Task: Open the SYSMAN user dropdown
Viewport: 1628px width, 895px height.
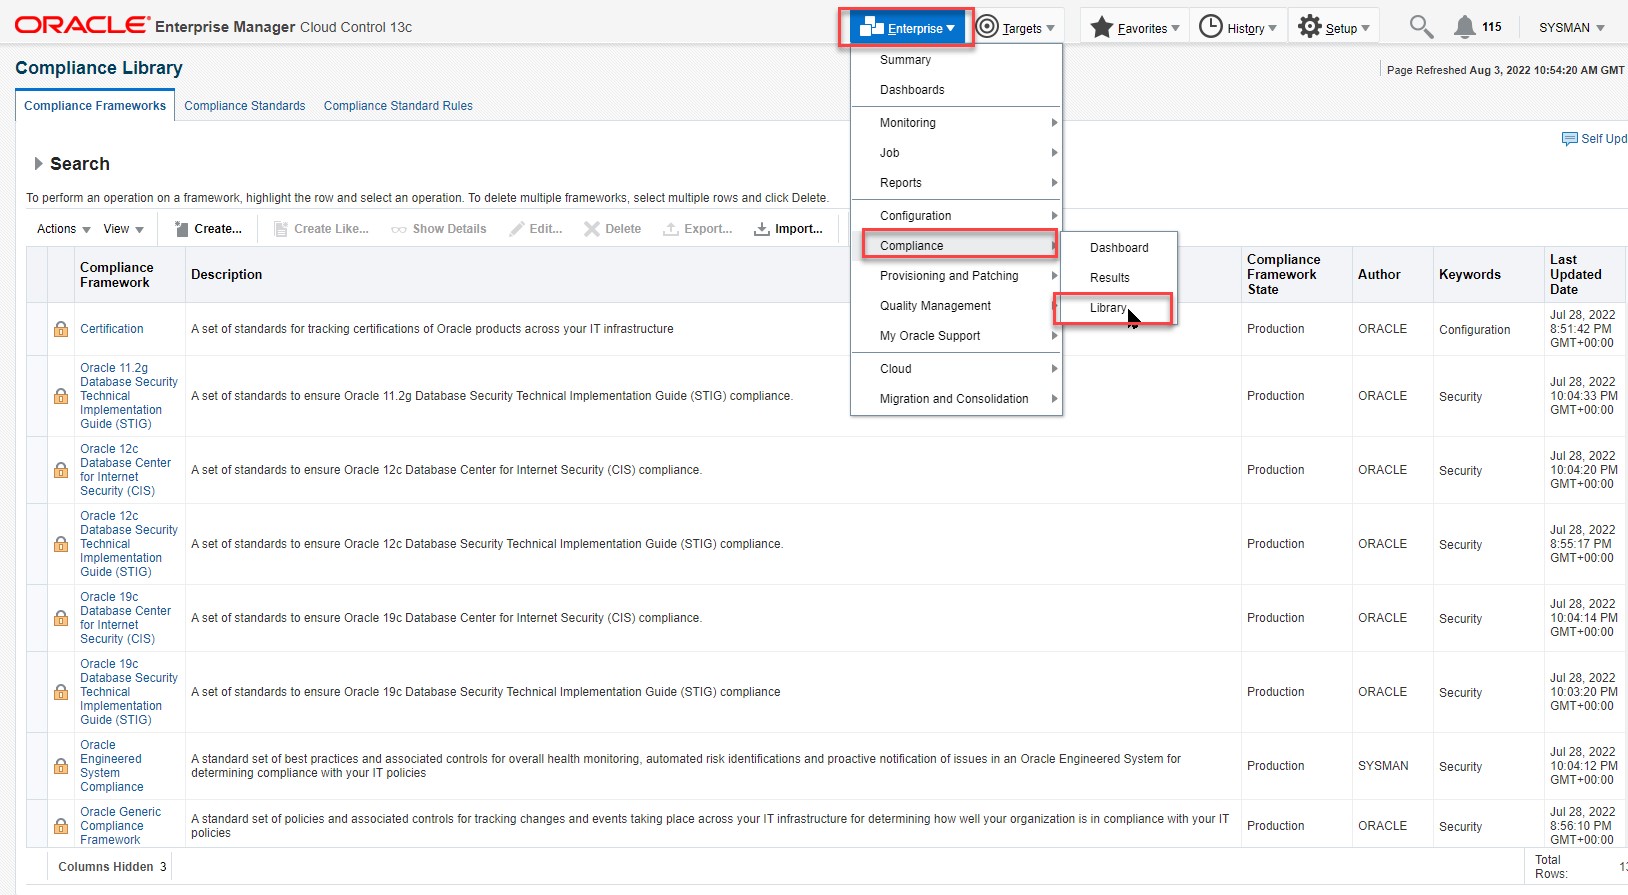Action: (1572, 27)
